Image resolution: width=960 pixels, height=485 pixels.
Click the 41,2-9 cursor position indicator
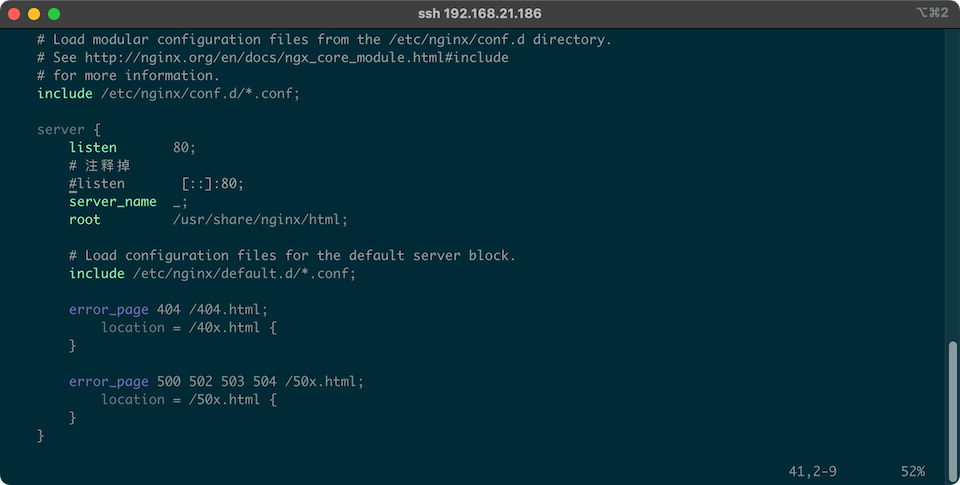(812, 472)
